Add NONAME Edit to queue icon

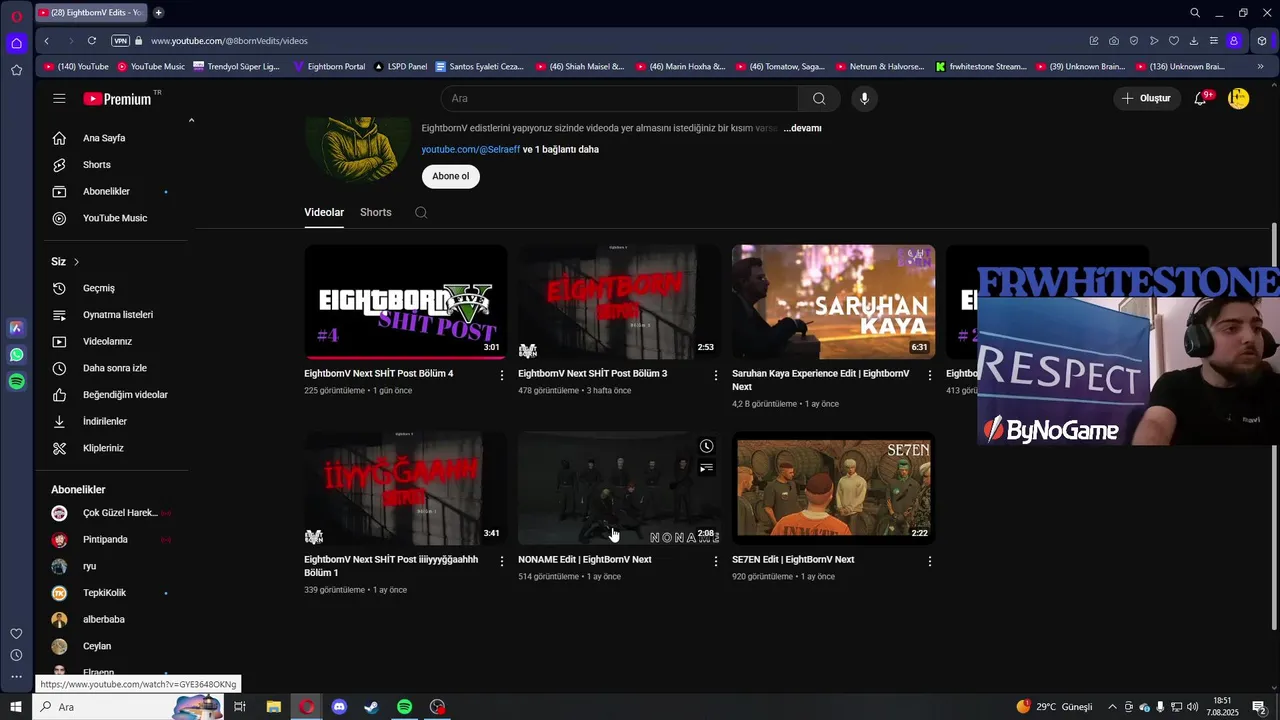[x=706, y=468]
